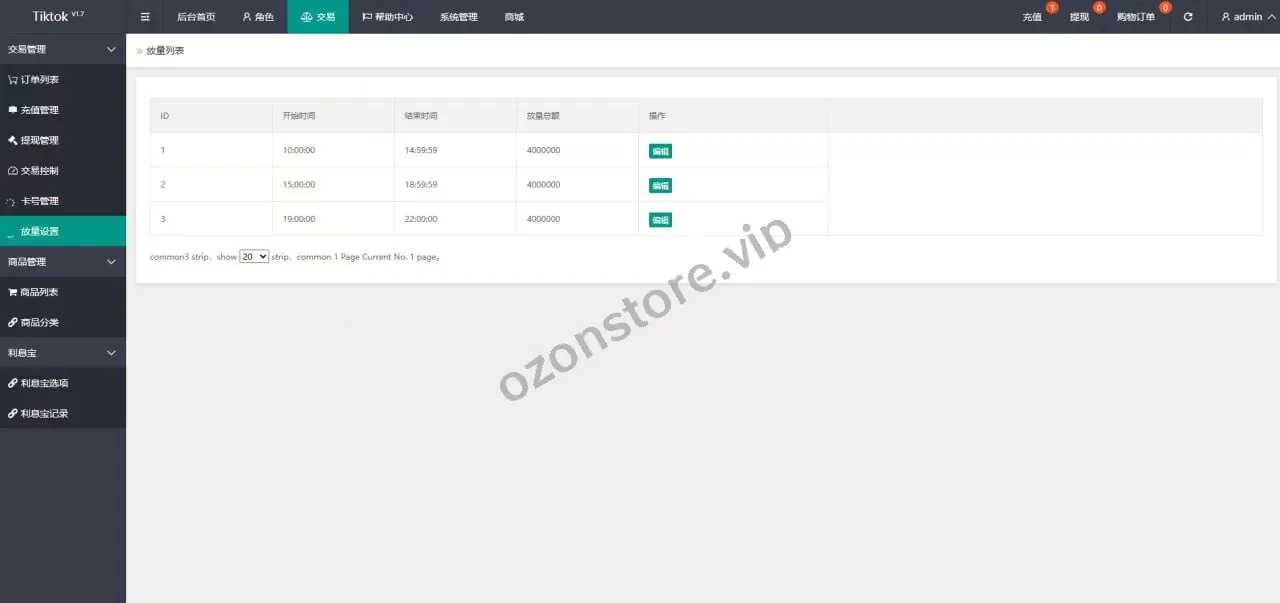
Task: Click 编辑 button for the 19:00:00 row
Action: pyautogui.click(x=660, y=220)
